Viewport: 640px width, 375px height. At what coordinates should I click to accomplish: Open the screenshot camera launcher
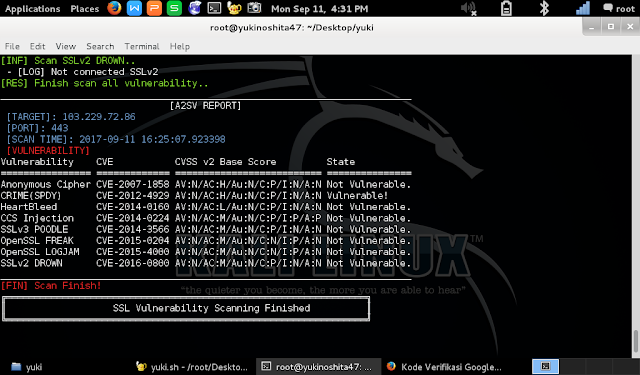click(x=254, y=8)
